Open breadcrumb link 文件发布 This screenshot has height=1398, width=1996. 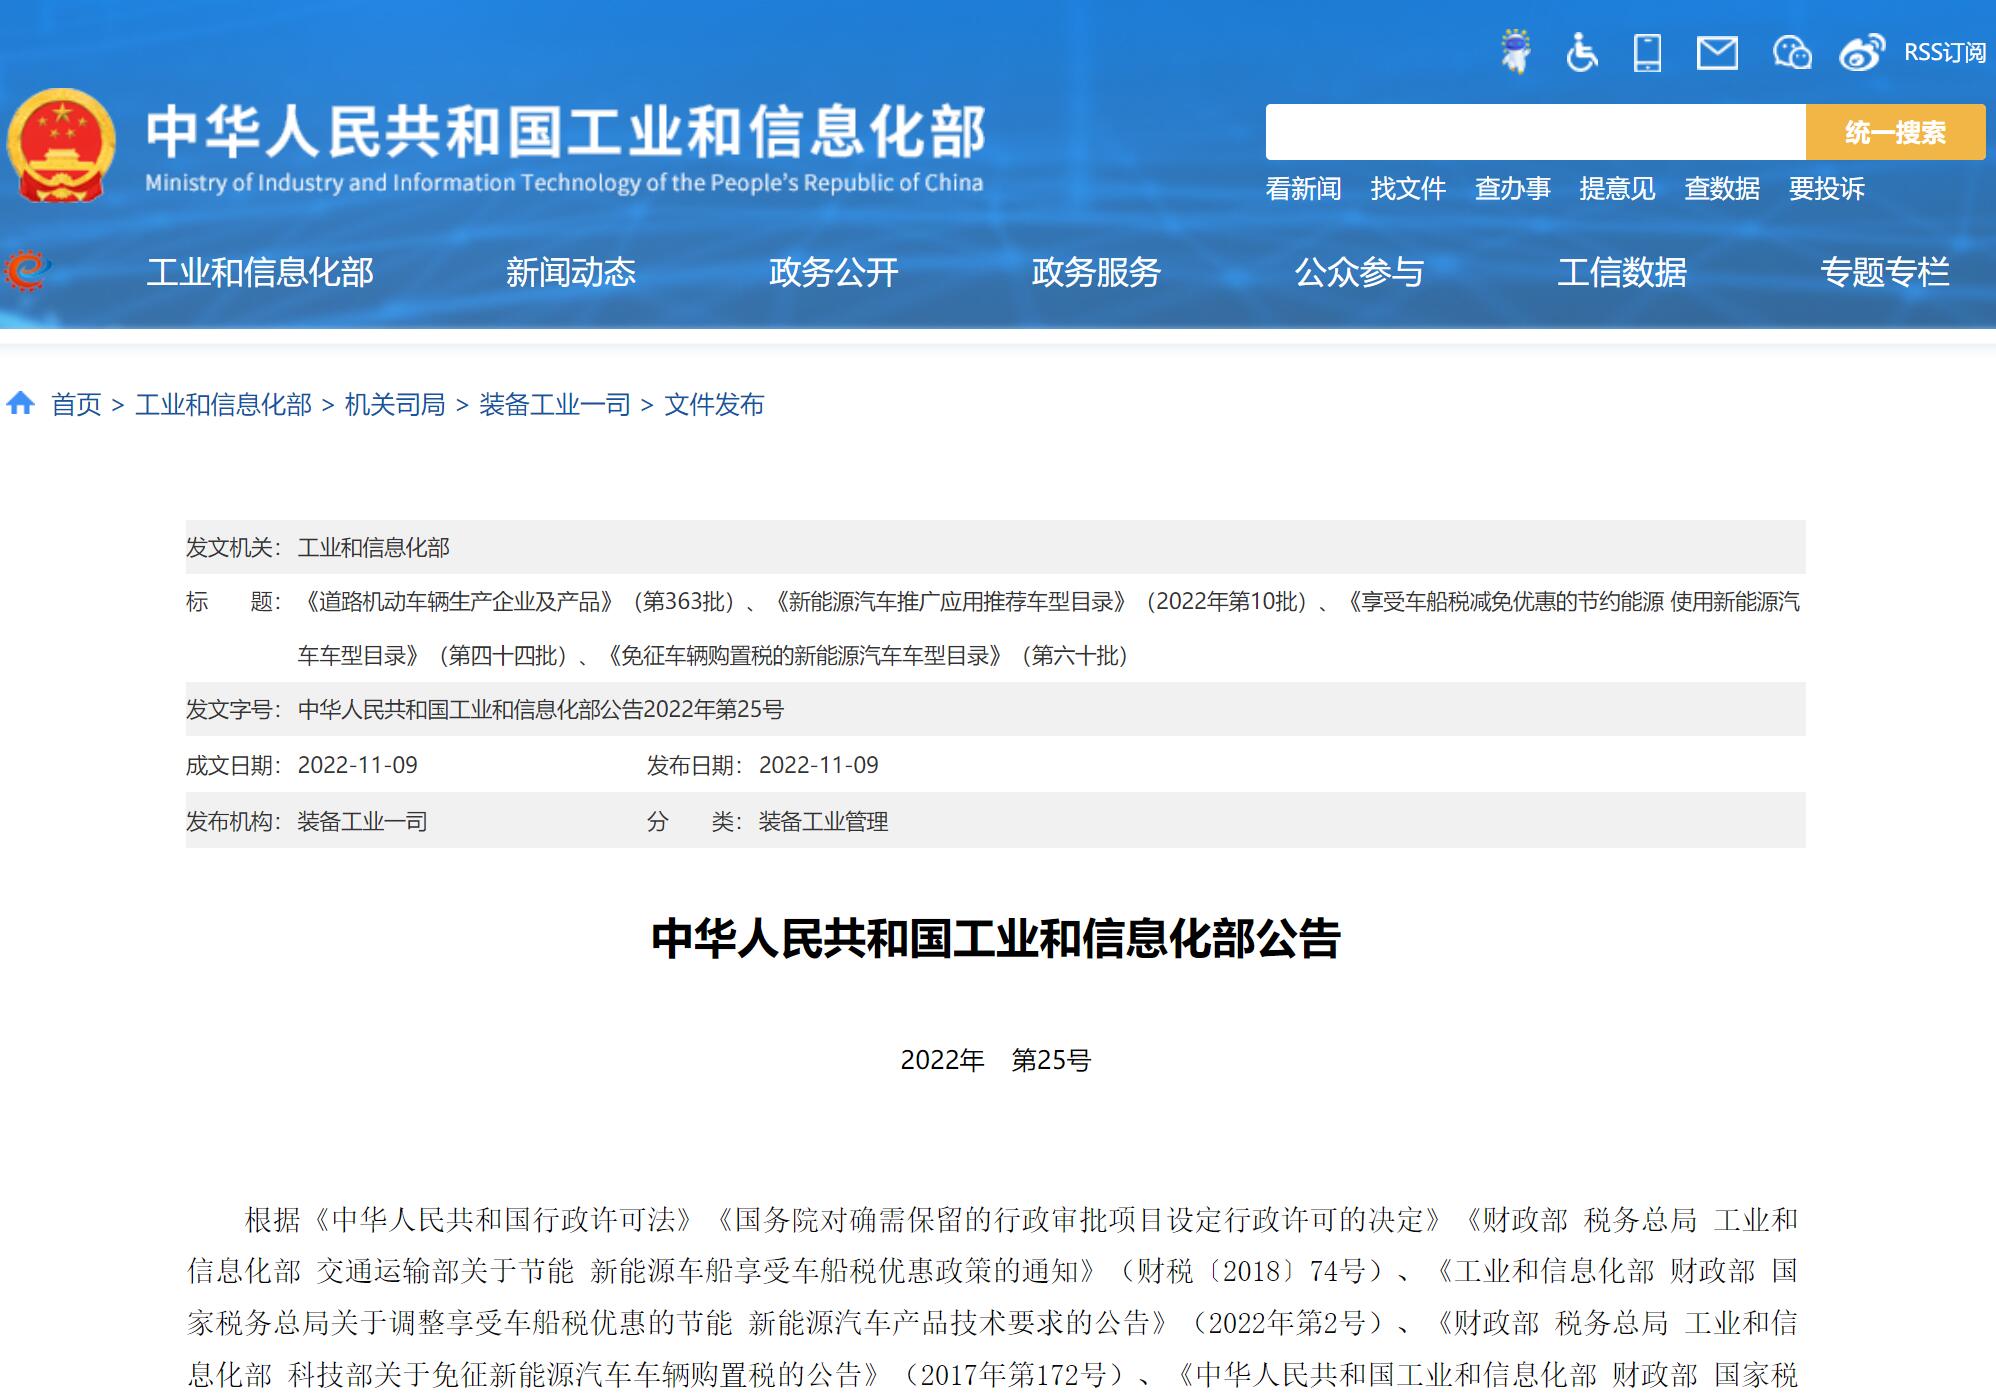click(714, 404)
